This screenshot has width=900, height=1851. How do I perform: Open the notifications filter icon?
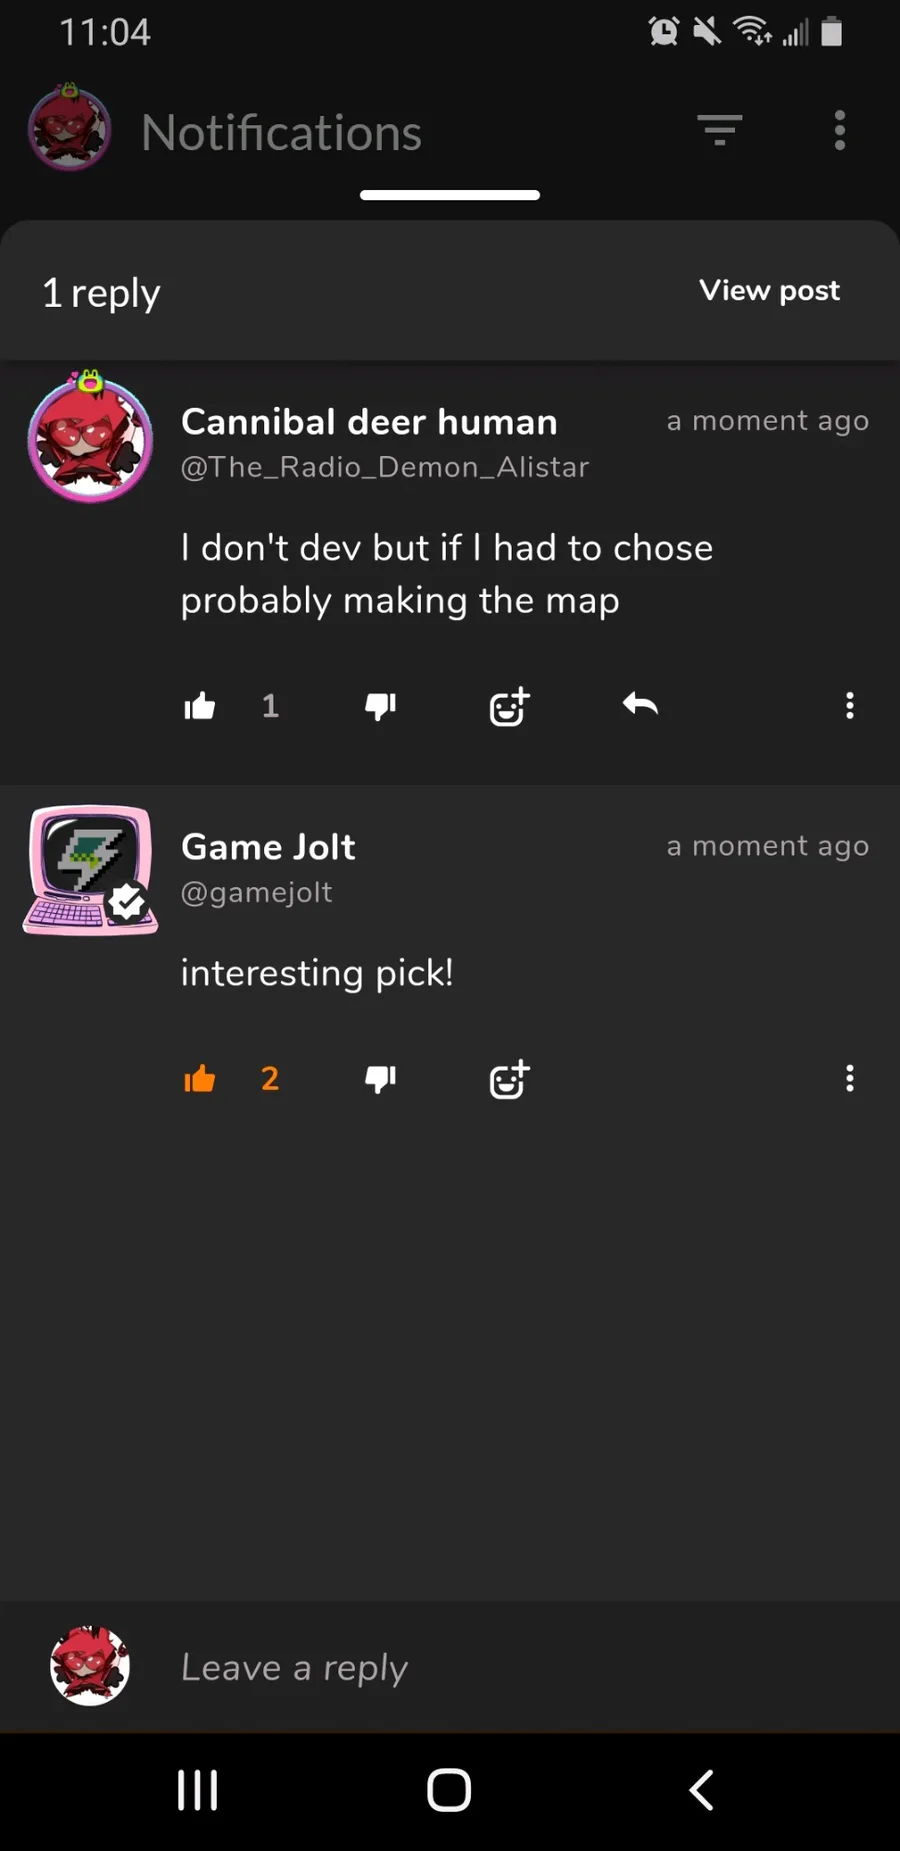(x=720, y=130)
